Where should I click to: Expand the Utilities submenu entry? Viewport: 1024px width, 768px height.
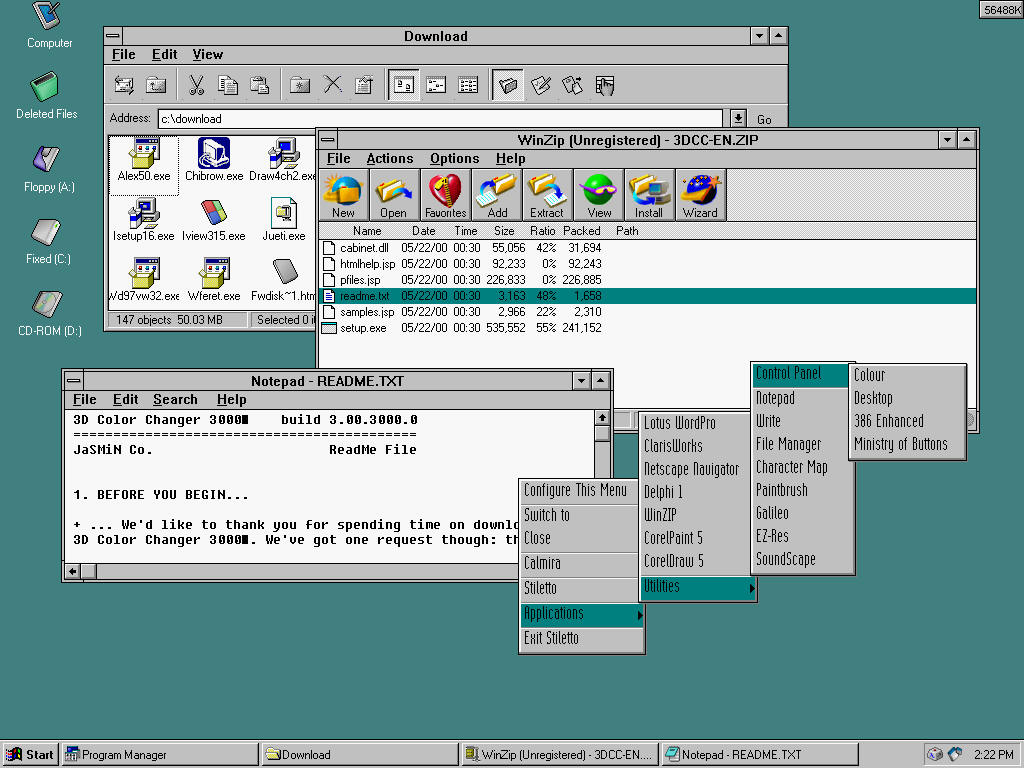(x=697, y=587)
